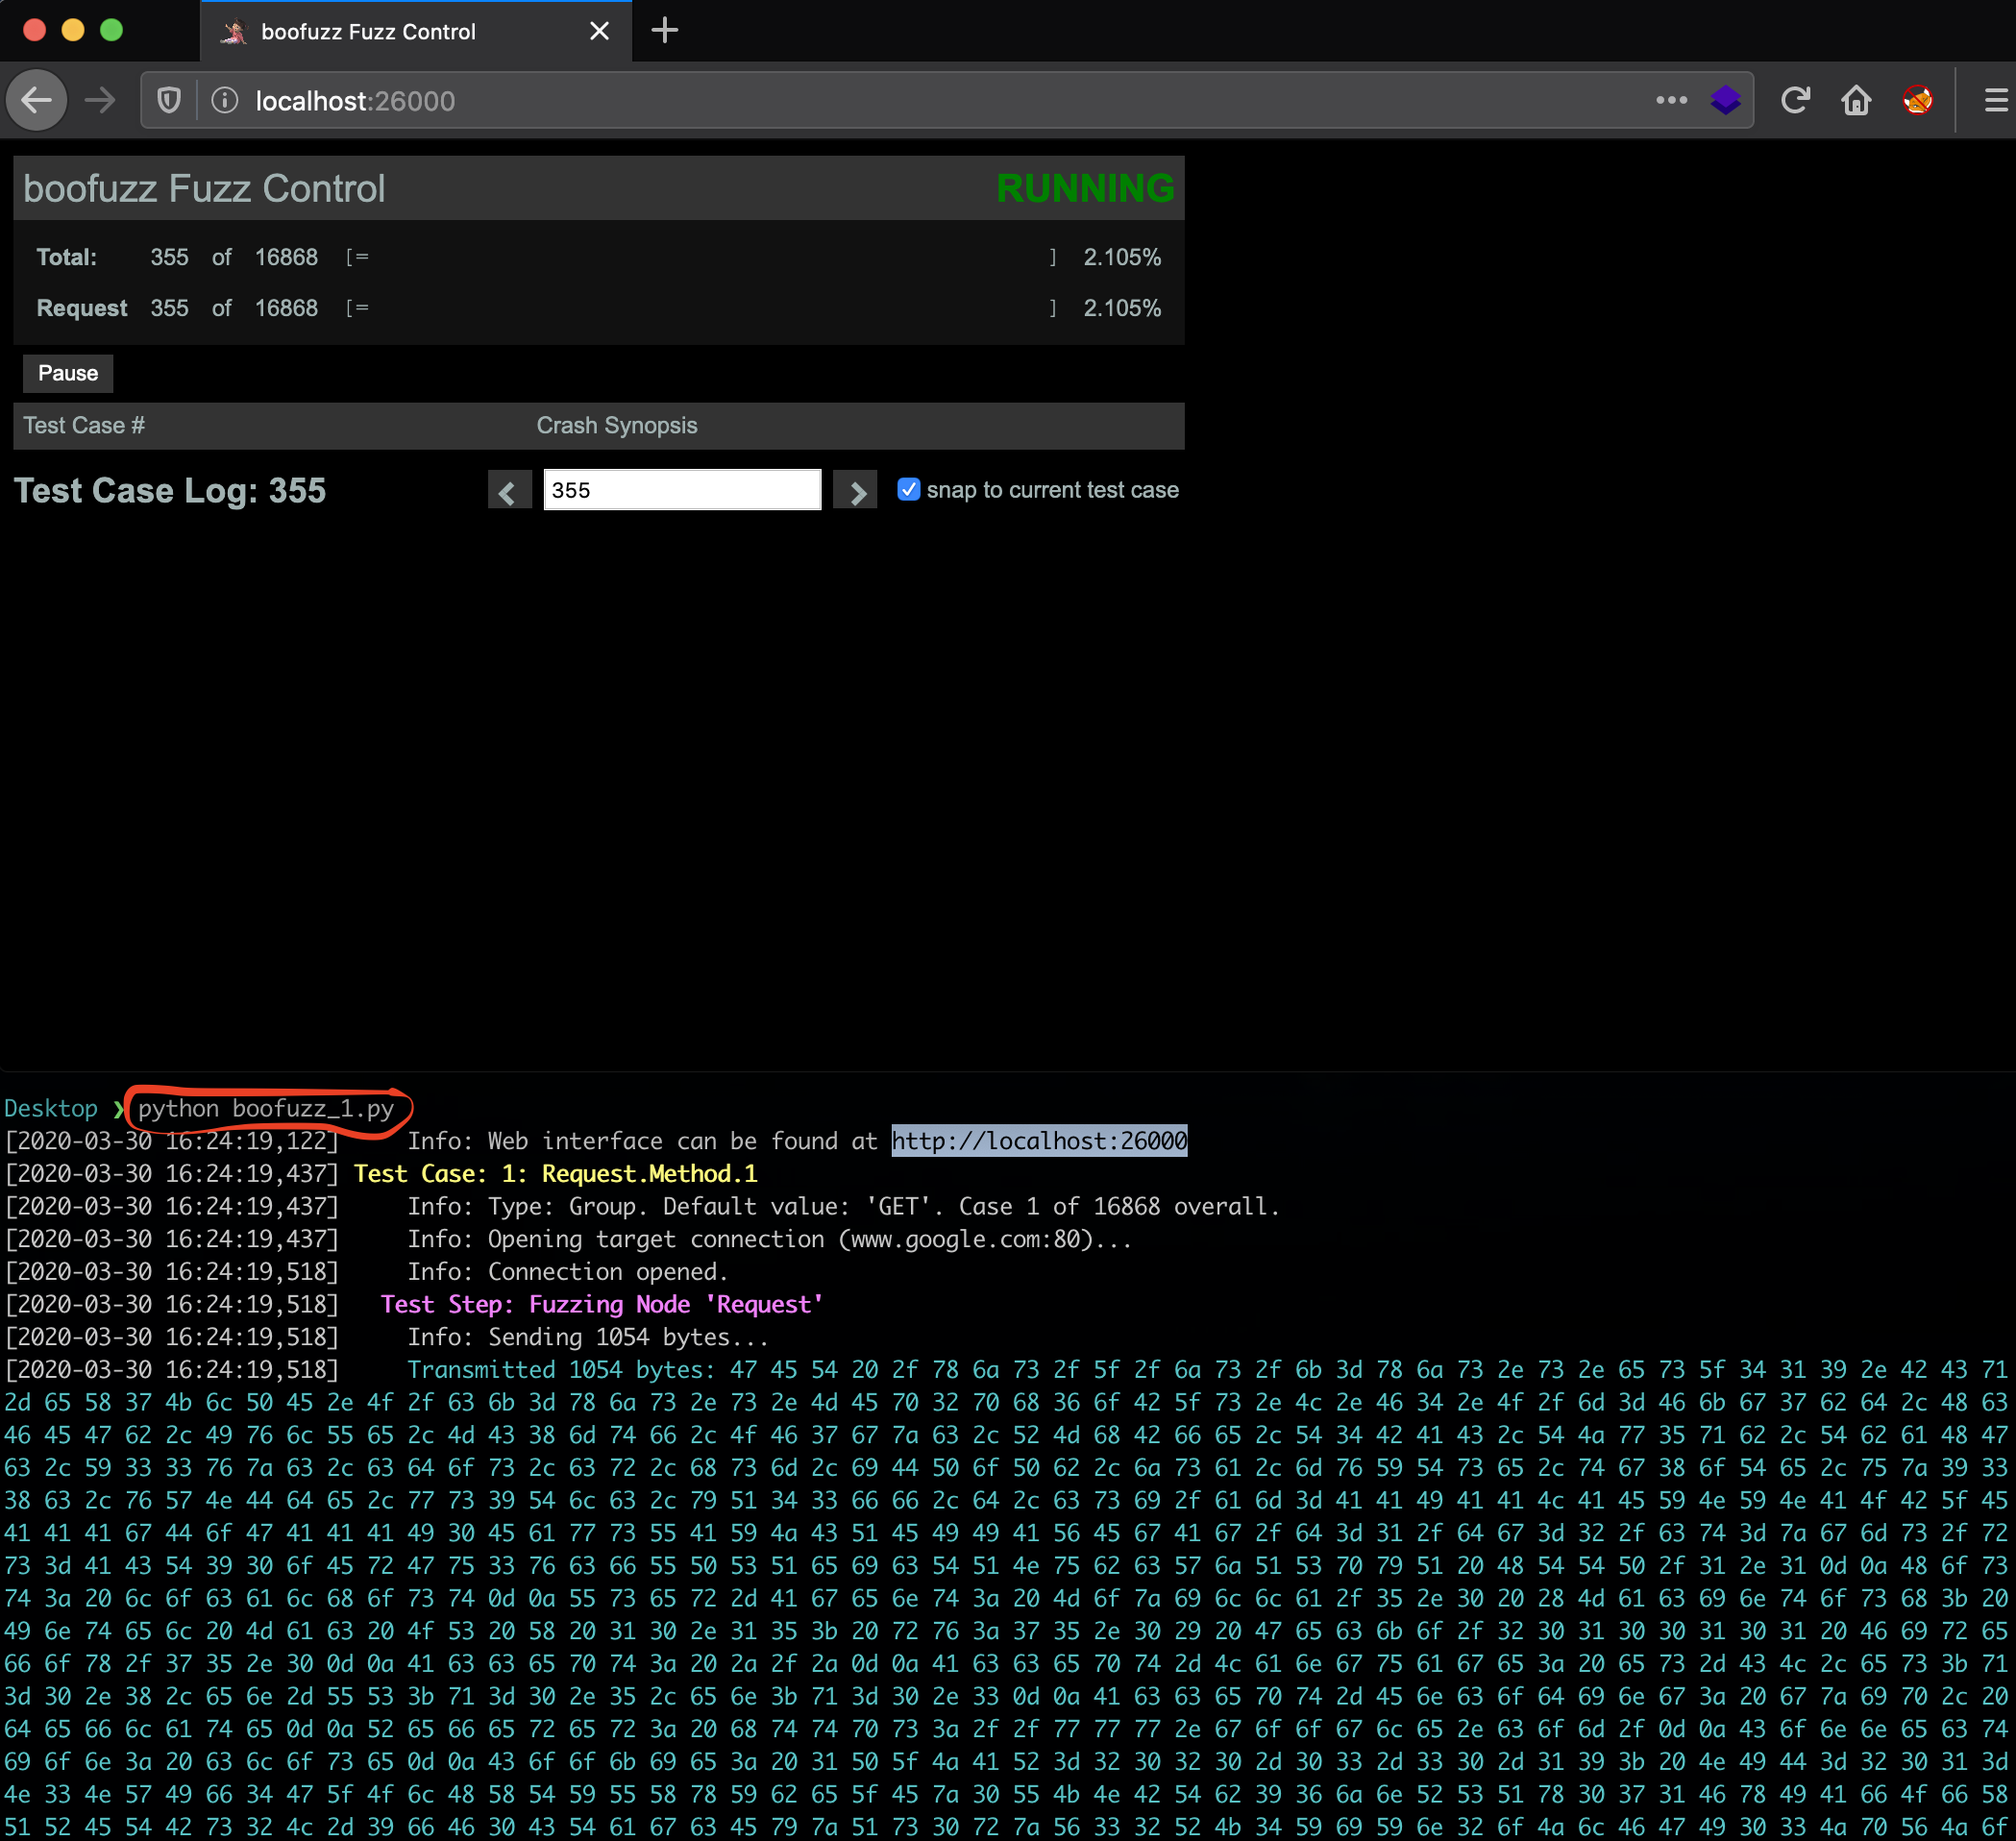Click the site information icon in address bar
2016x1841 pixels.
coord(225,100)
